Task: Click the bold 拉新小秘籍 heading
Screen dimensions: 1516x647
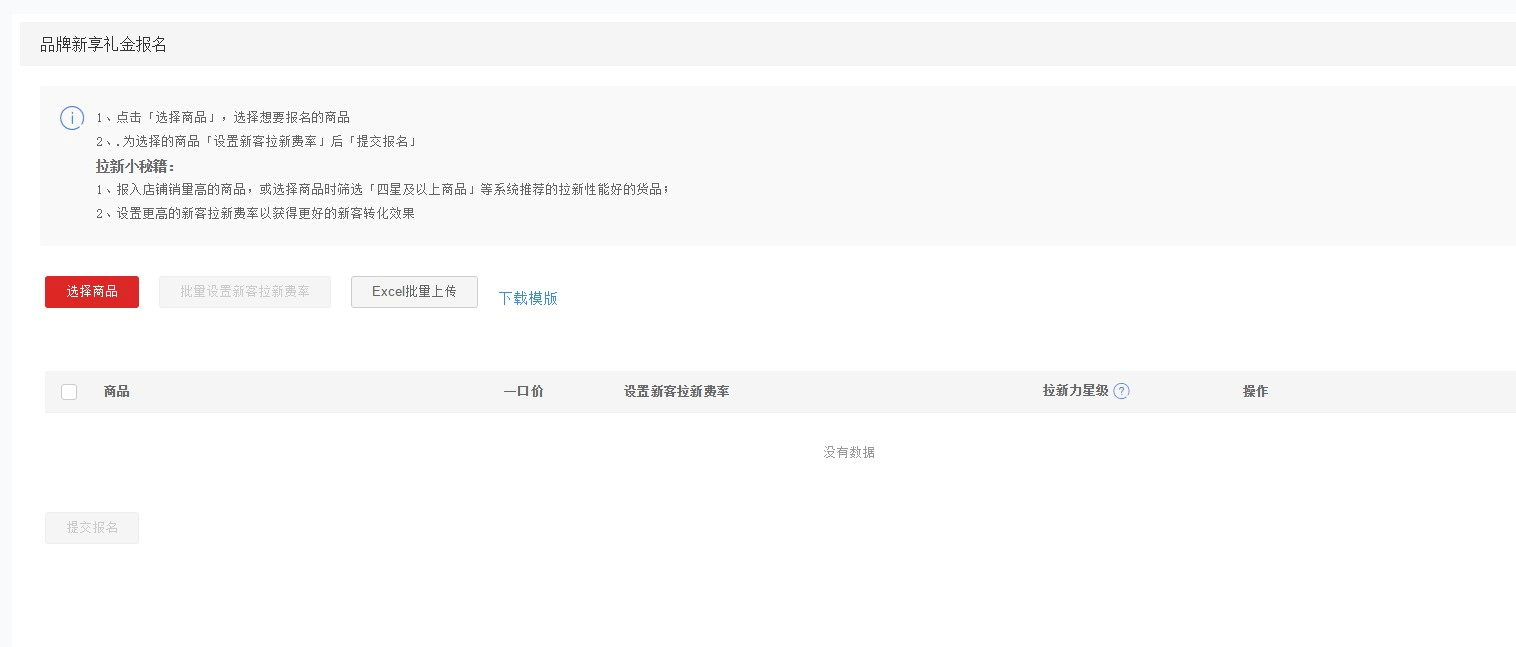Action: click(135, 166)
